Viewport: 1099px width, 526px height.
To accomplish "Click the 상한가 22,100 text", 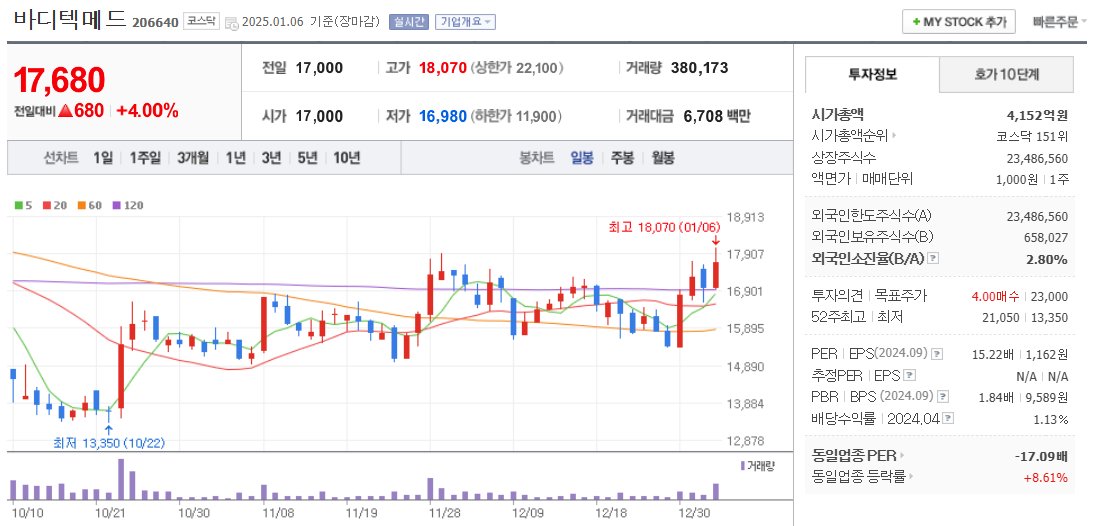I will (517, 68).
